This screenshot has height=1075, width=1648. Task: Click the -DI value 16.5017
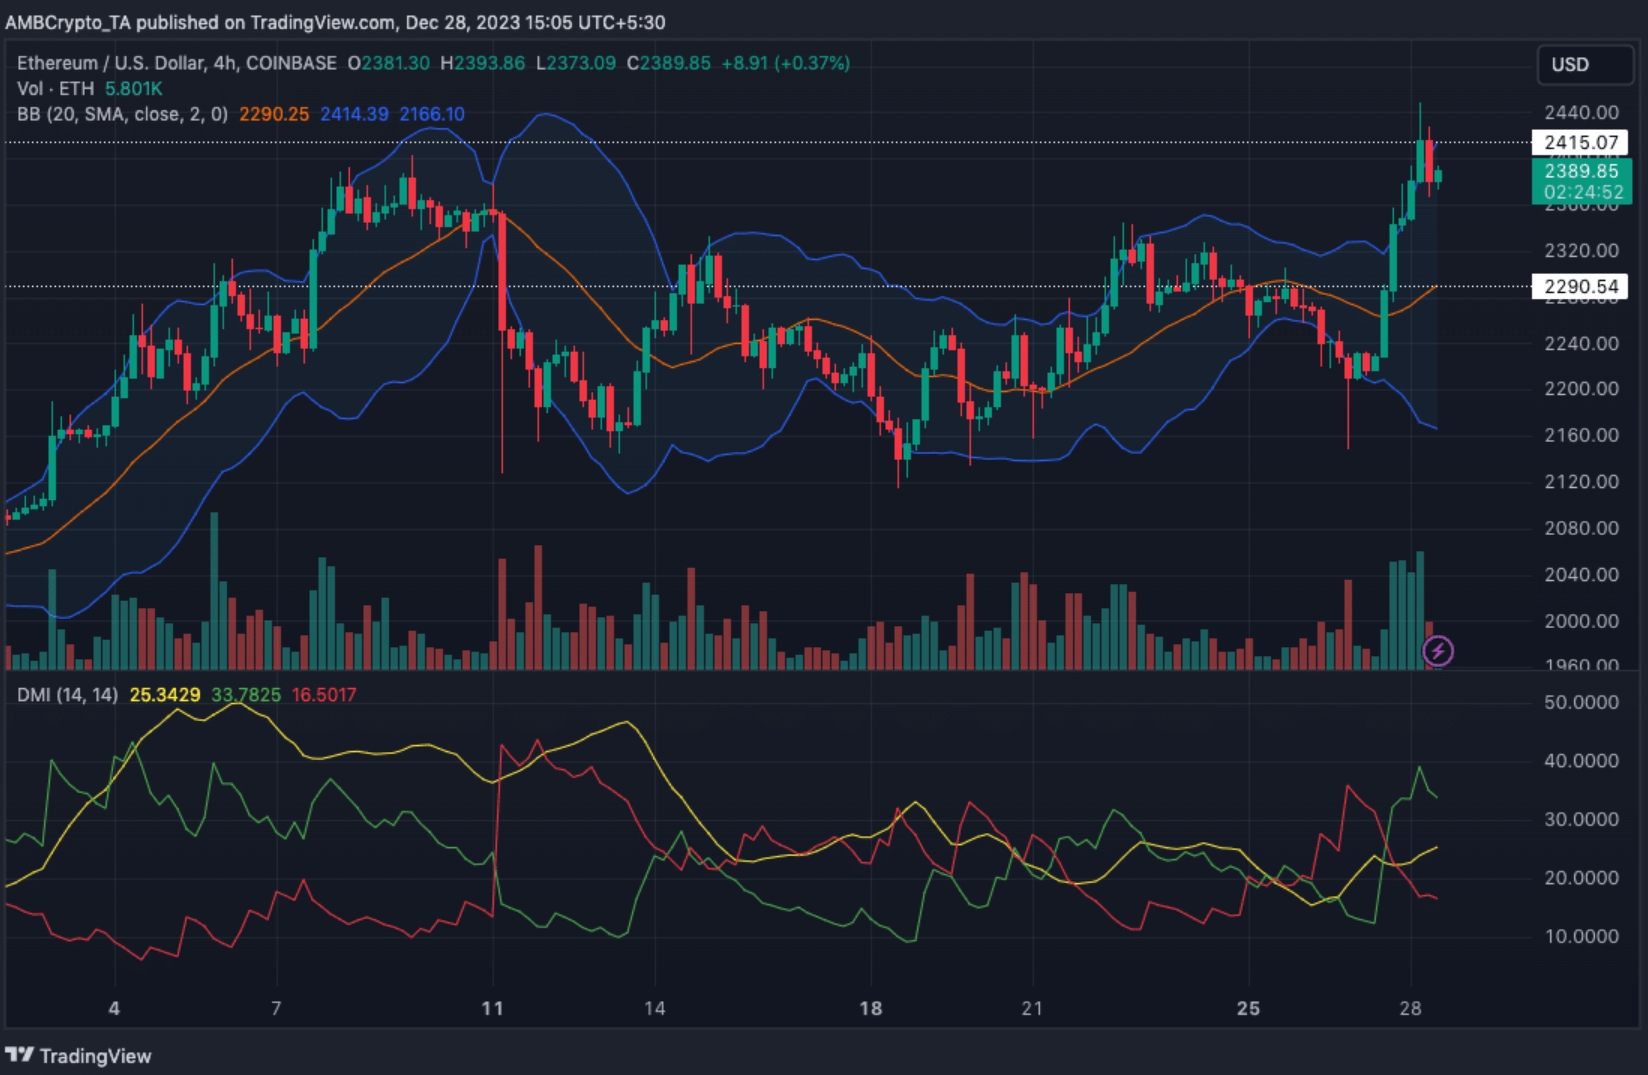[324, 695]
